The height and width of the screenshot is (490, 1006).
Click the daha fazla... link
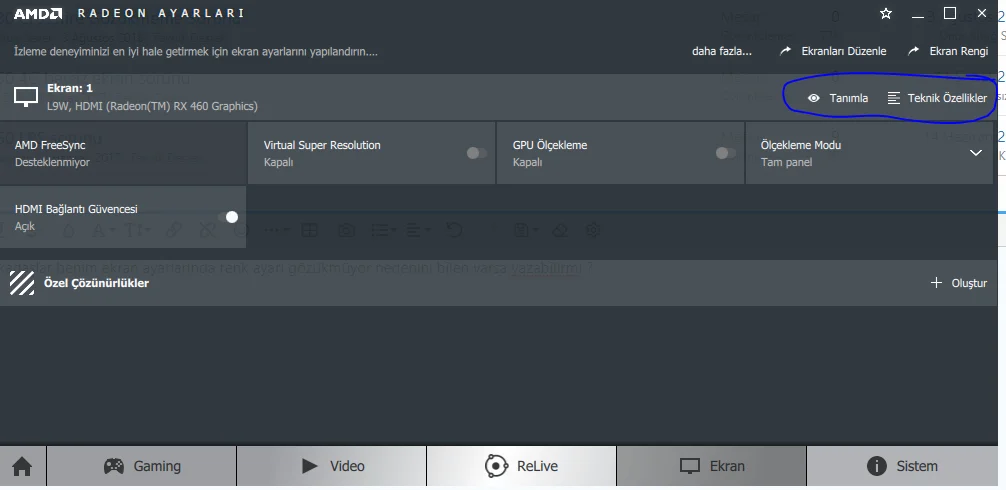(x=722, y=51)
